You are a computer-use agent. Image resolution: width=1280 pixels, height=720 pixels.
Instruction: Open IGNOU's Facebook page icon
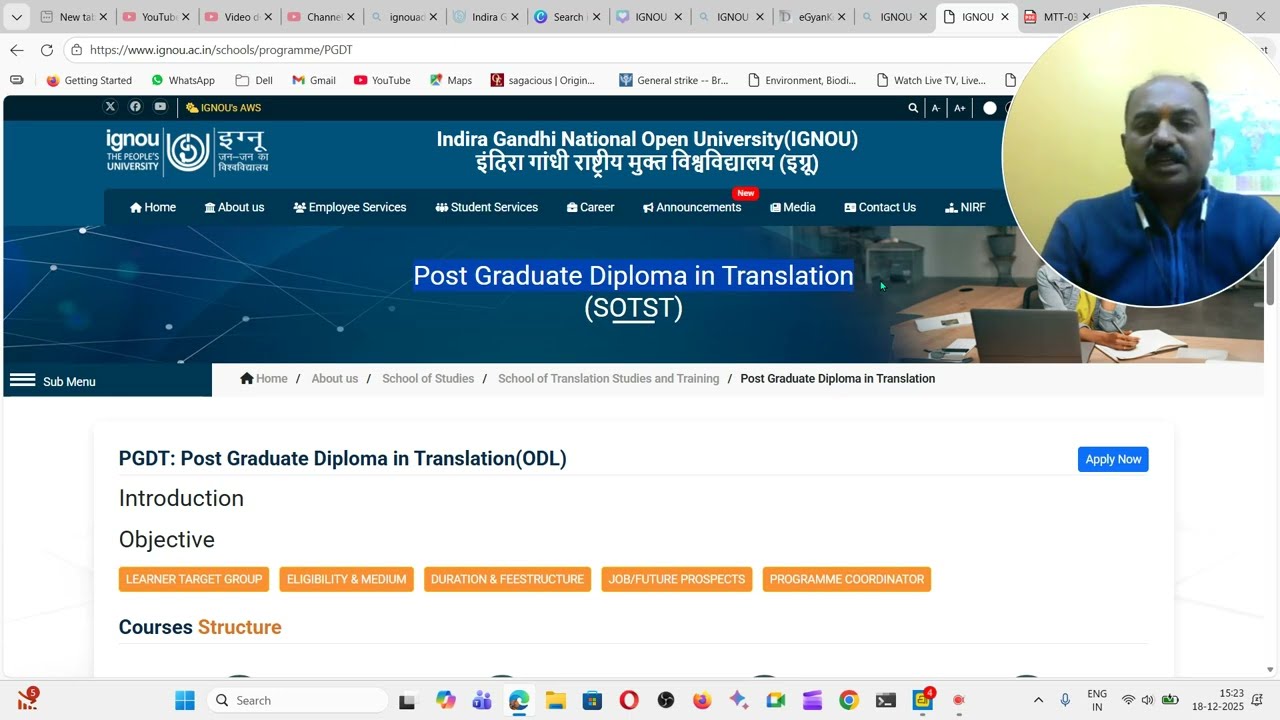(x=135, y=107)
